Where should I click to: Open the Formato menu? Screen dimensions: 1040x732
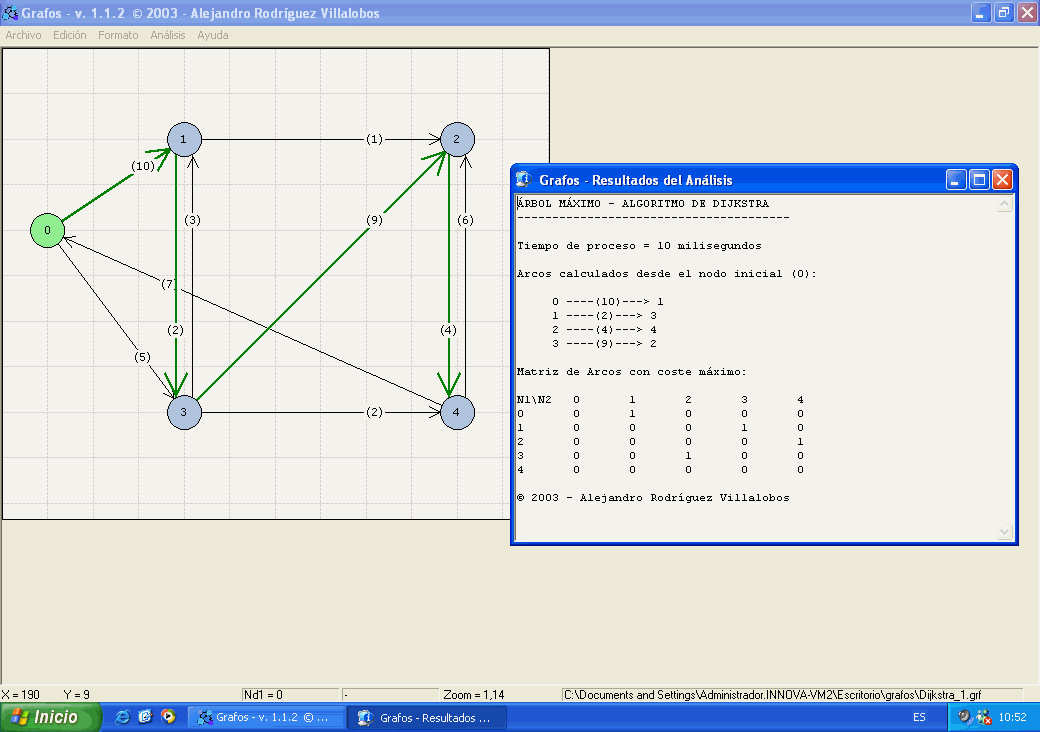click(x=118, y=35)
